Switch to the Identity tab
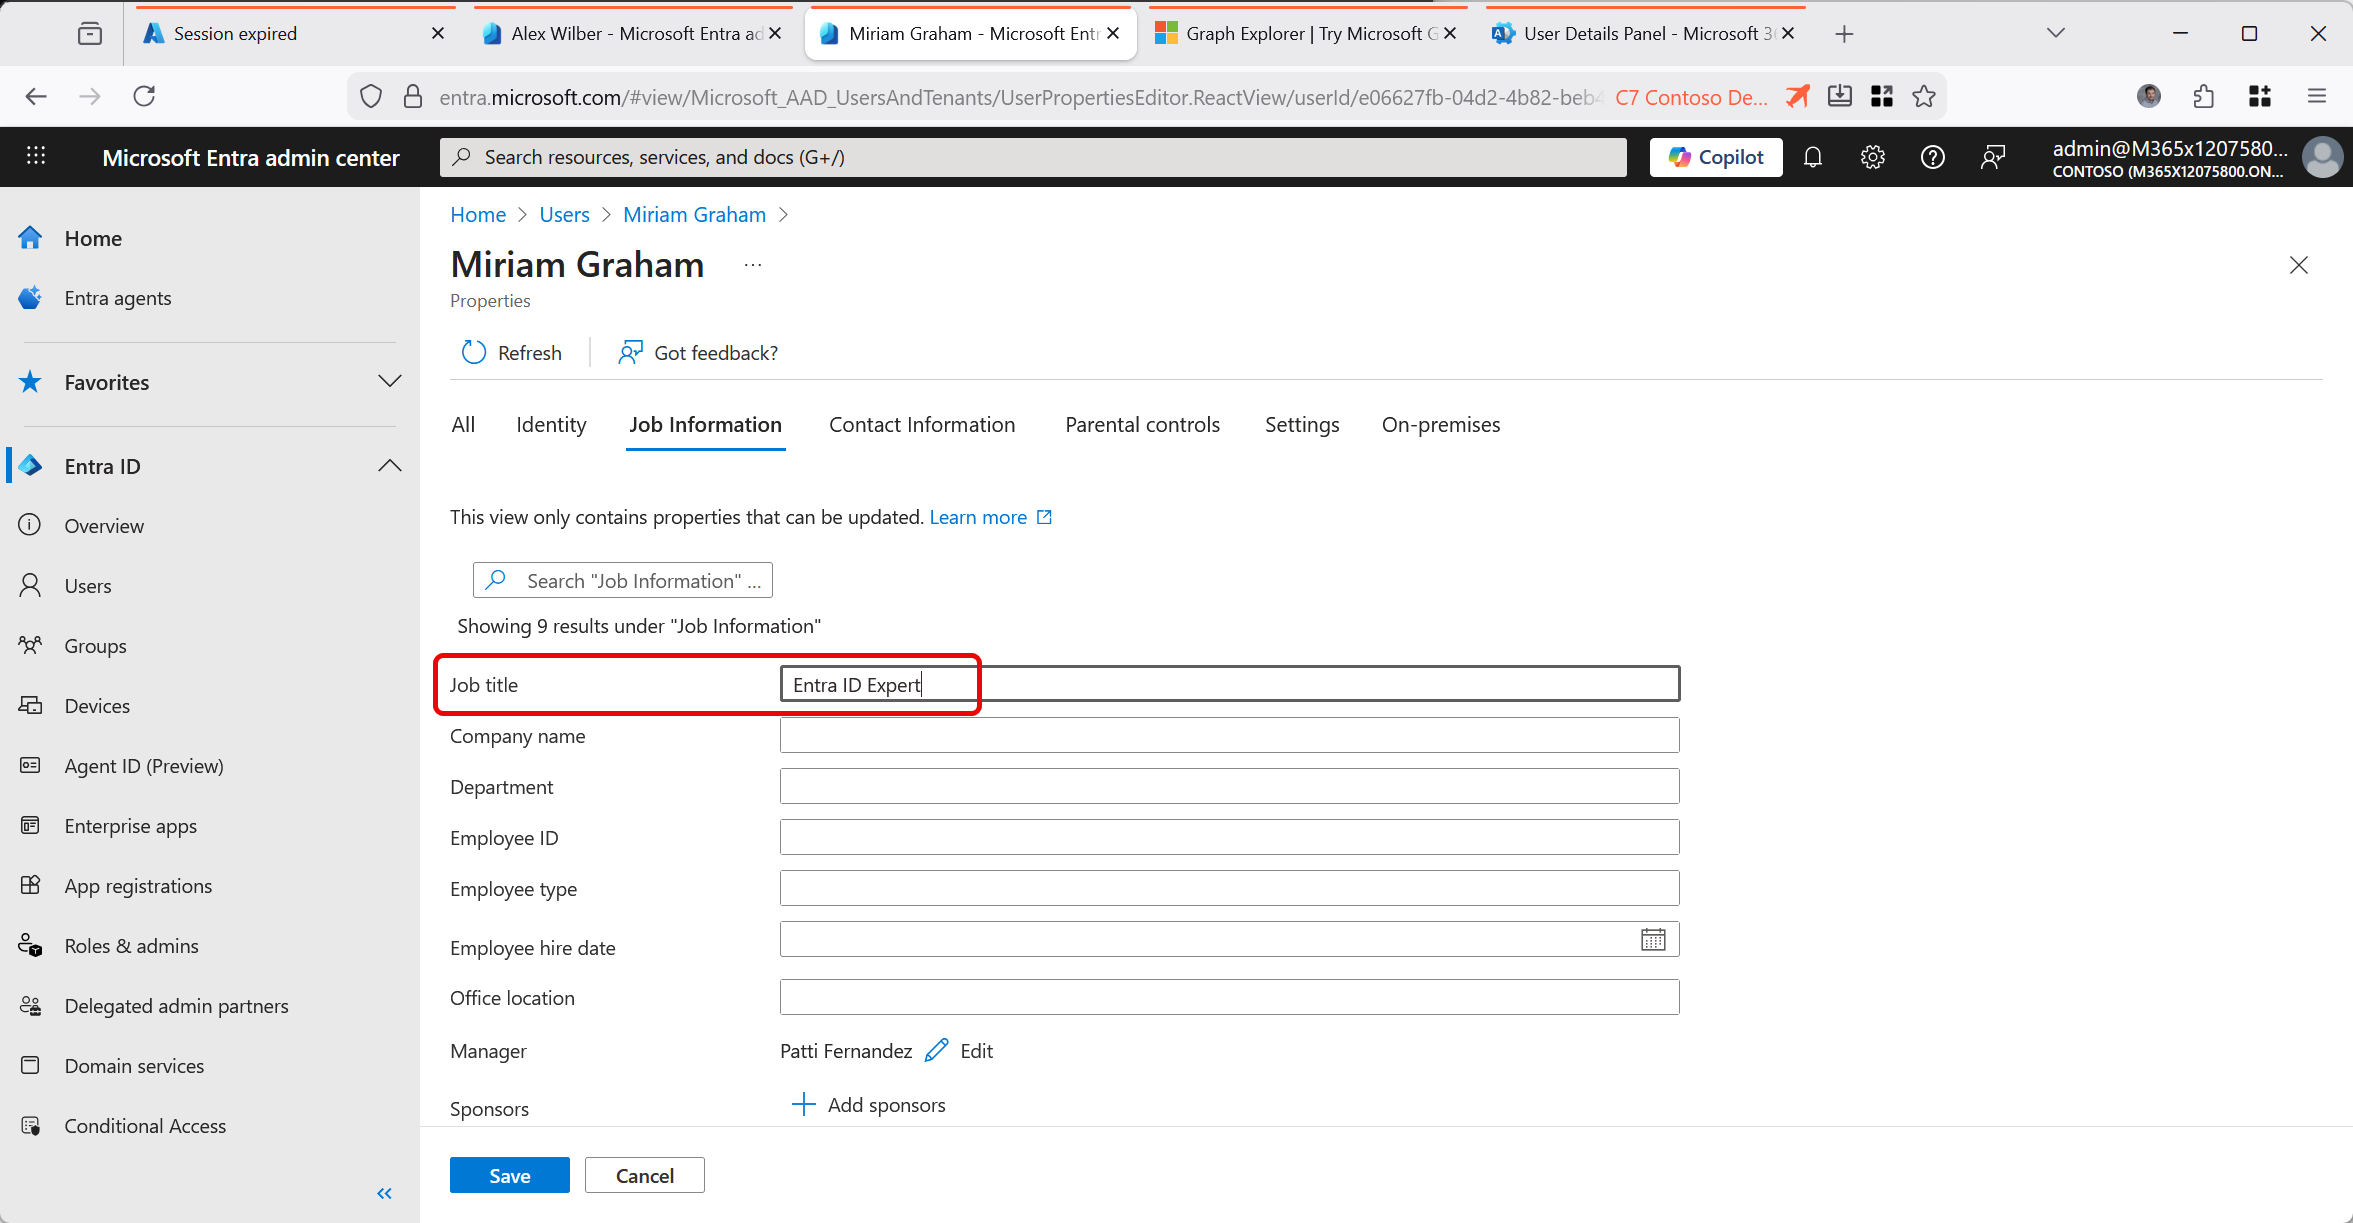2353x1223 pixels. pyautogui.click(x=551, y=425)
